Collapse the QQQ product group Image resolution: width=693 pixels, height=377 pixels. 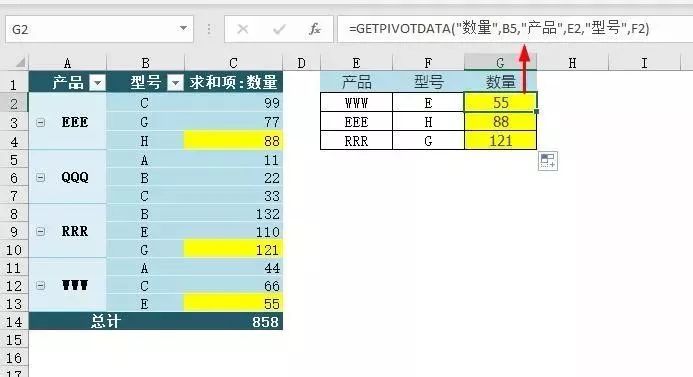(x=41, y=177)
